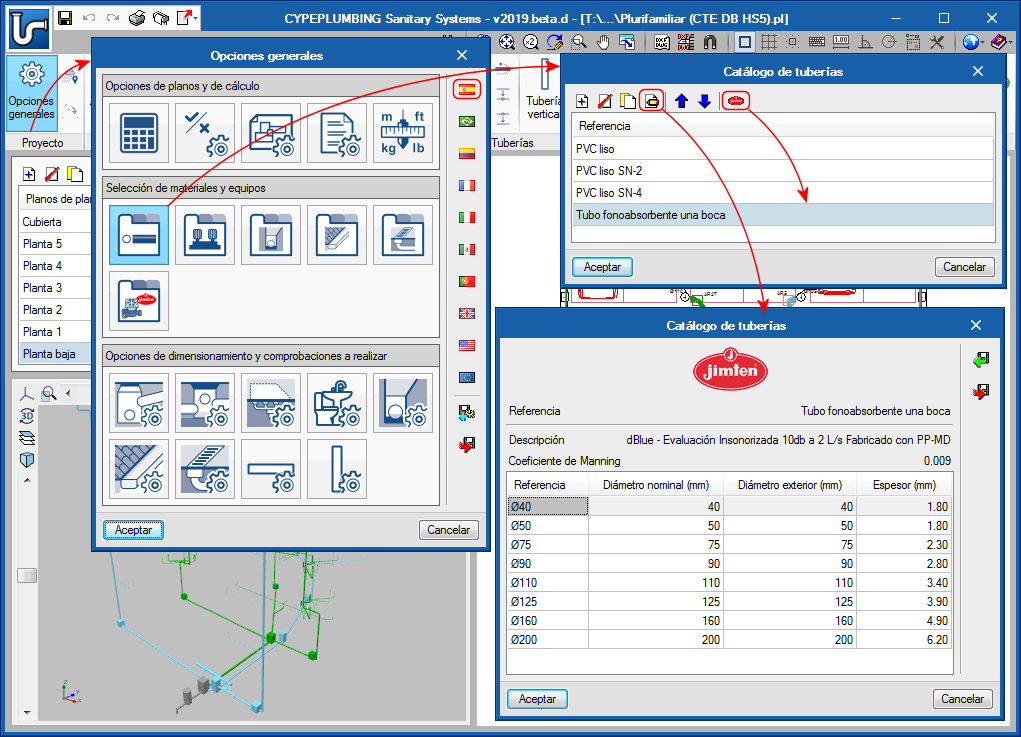This screenshot has width=1021, height=737.
Task: Click the Espesor (mm) column header
Action: [904, 485]
